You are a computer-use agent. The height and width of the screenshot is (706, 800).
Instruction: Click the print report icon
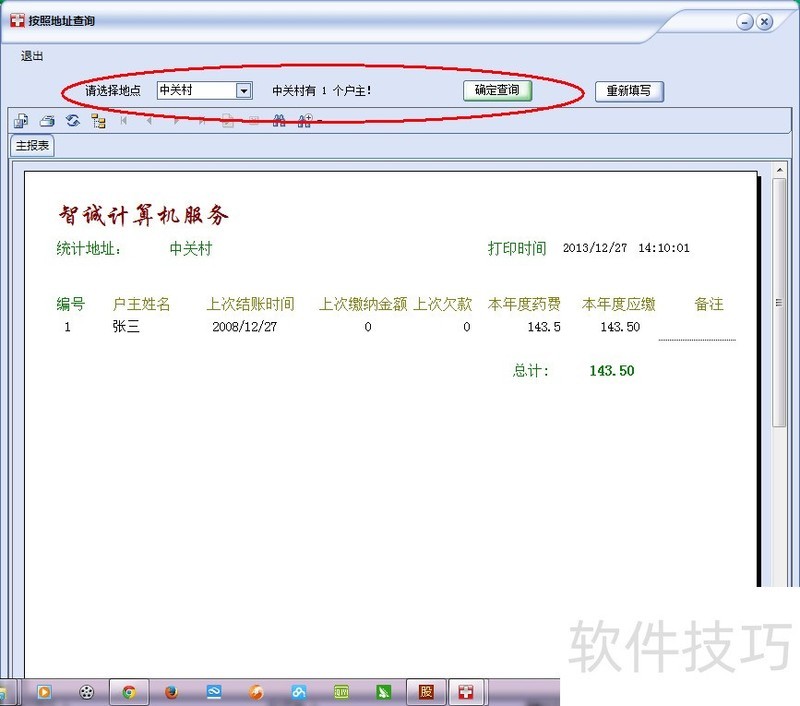(47, 121)
